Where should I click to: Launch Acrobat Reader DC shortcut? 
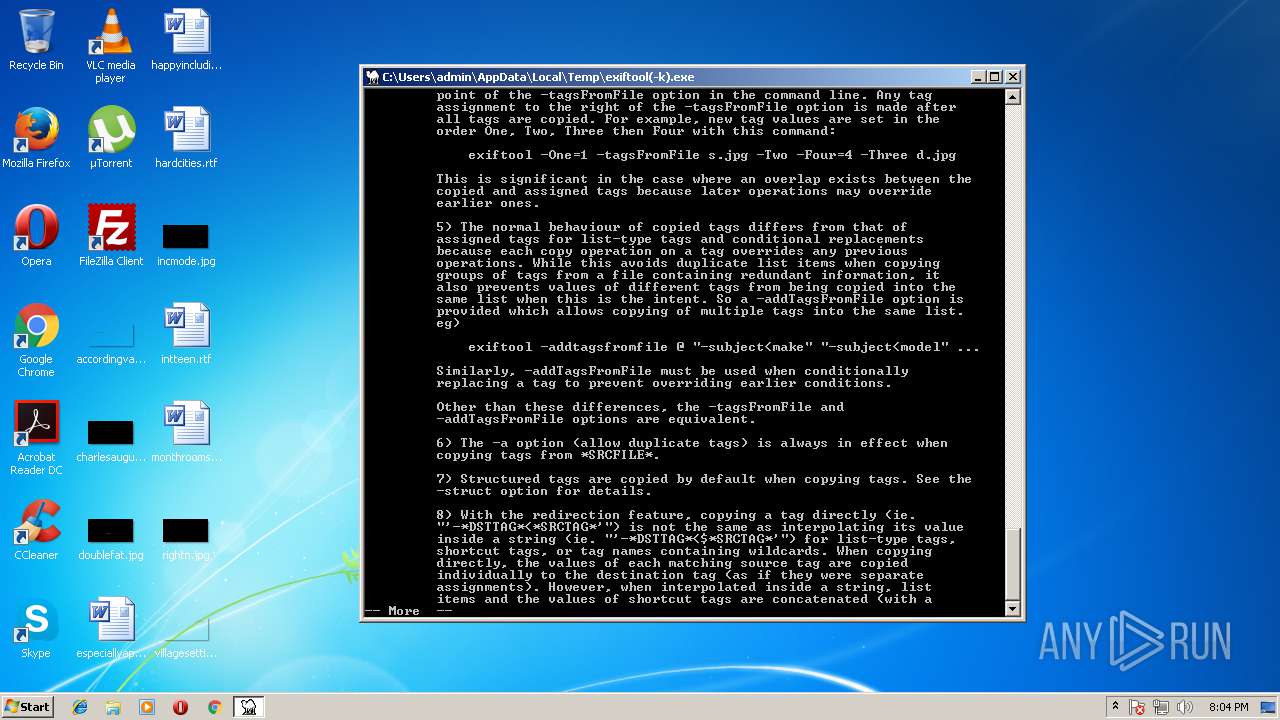[x=36, y=438]
